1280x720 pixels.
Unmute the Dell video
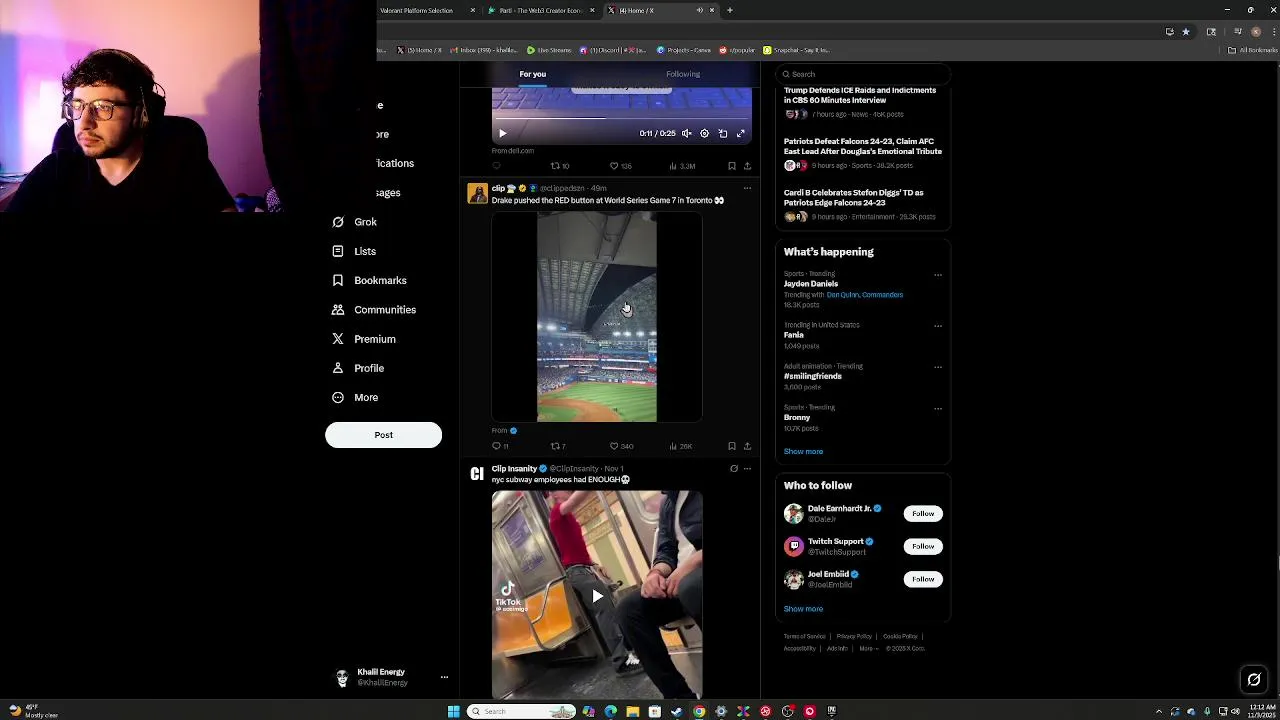coord(687,133)
